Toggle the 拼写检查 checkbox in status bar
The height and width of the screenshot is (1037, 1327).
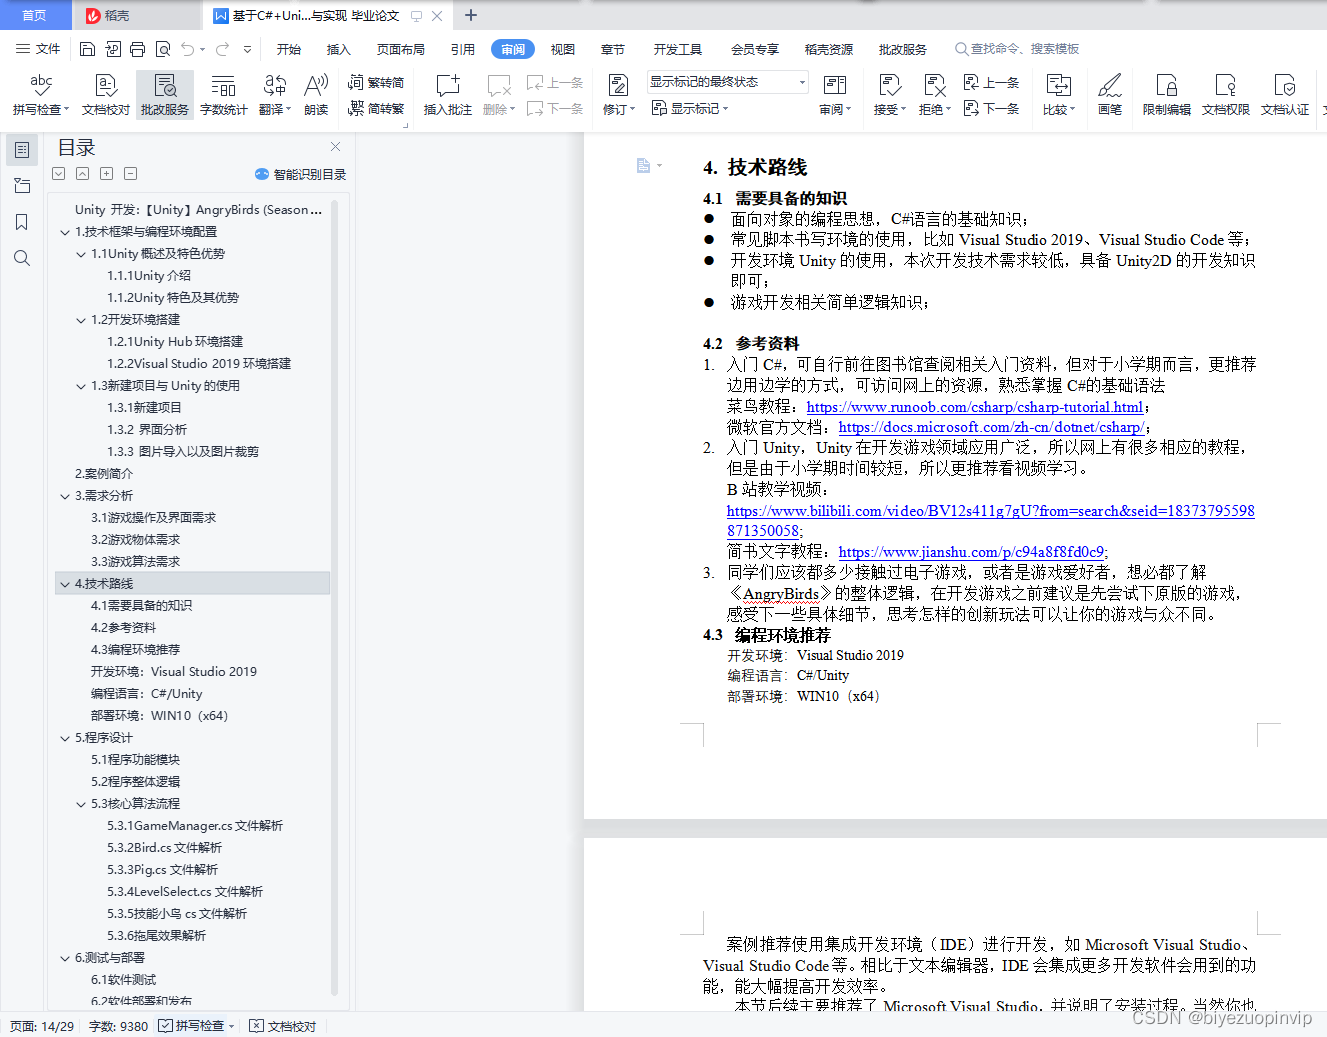pyautogui.click(x=166, y=1026)
